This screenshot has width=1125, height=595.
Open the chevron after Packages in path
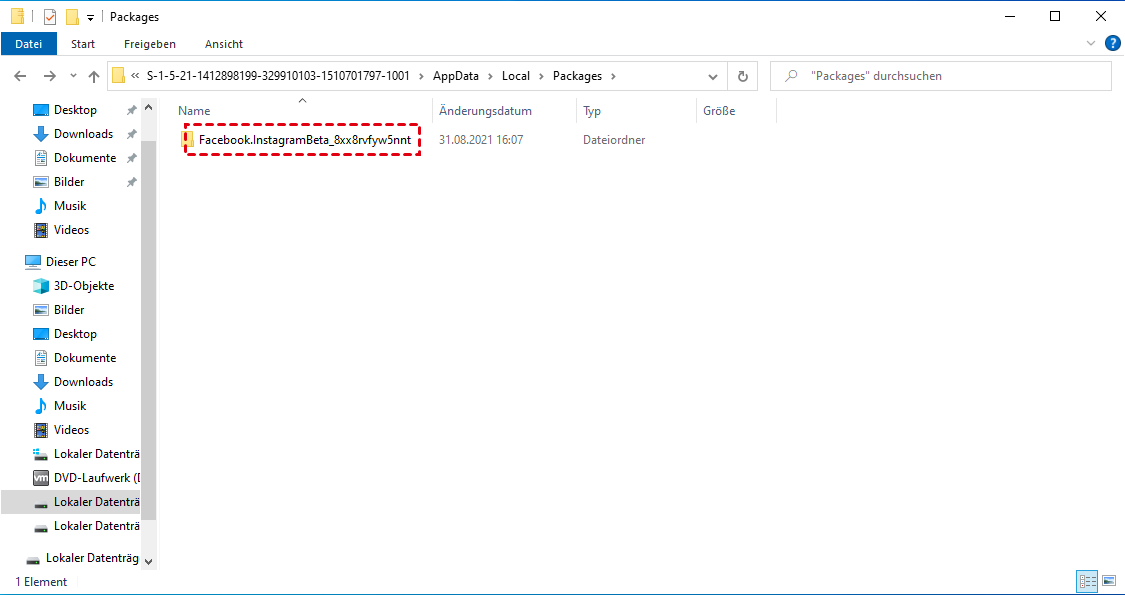tap(613, 76)
